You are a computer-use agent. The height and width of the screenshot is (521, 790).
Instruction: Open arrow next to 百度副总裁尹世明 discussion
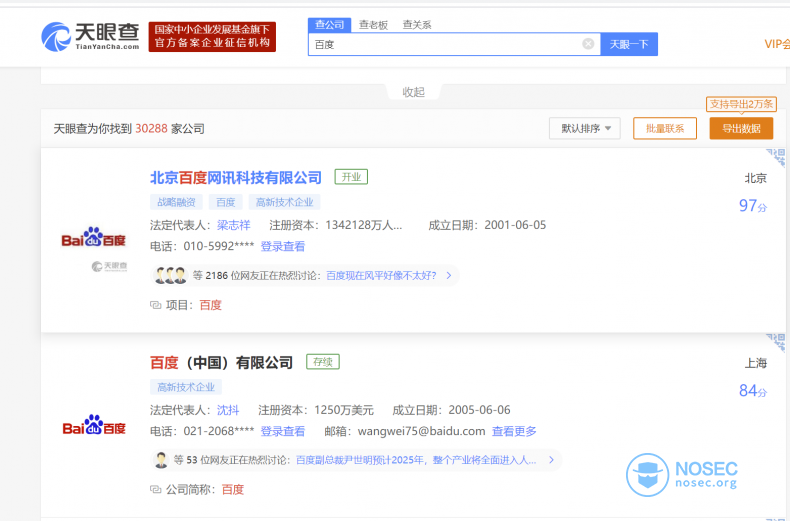(551, 460)
